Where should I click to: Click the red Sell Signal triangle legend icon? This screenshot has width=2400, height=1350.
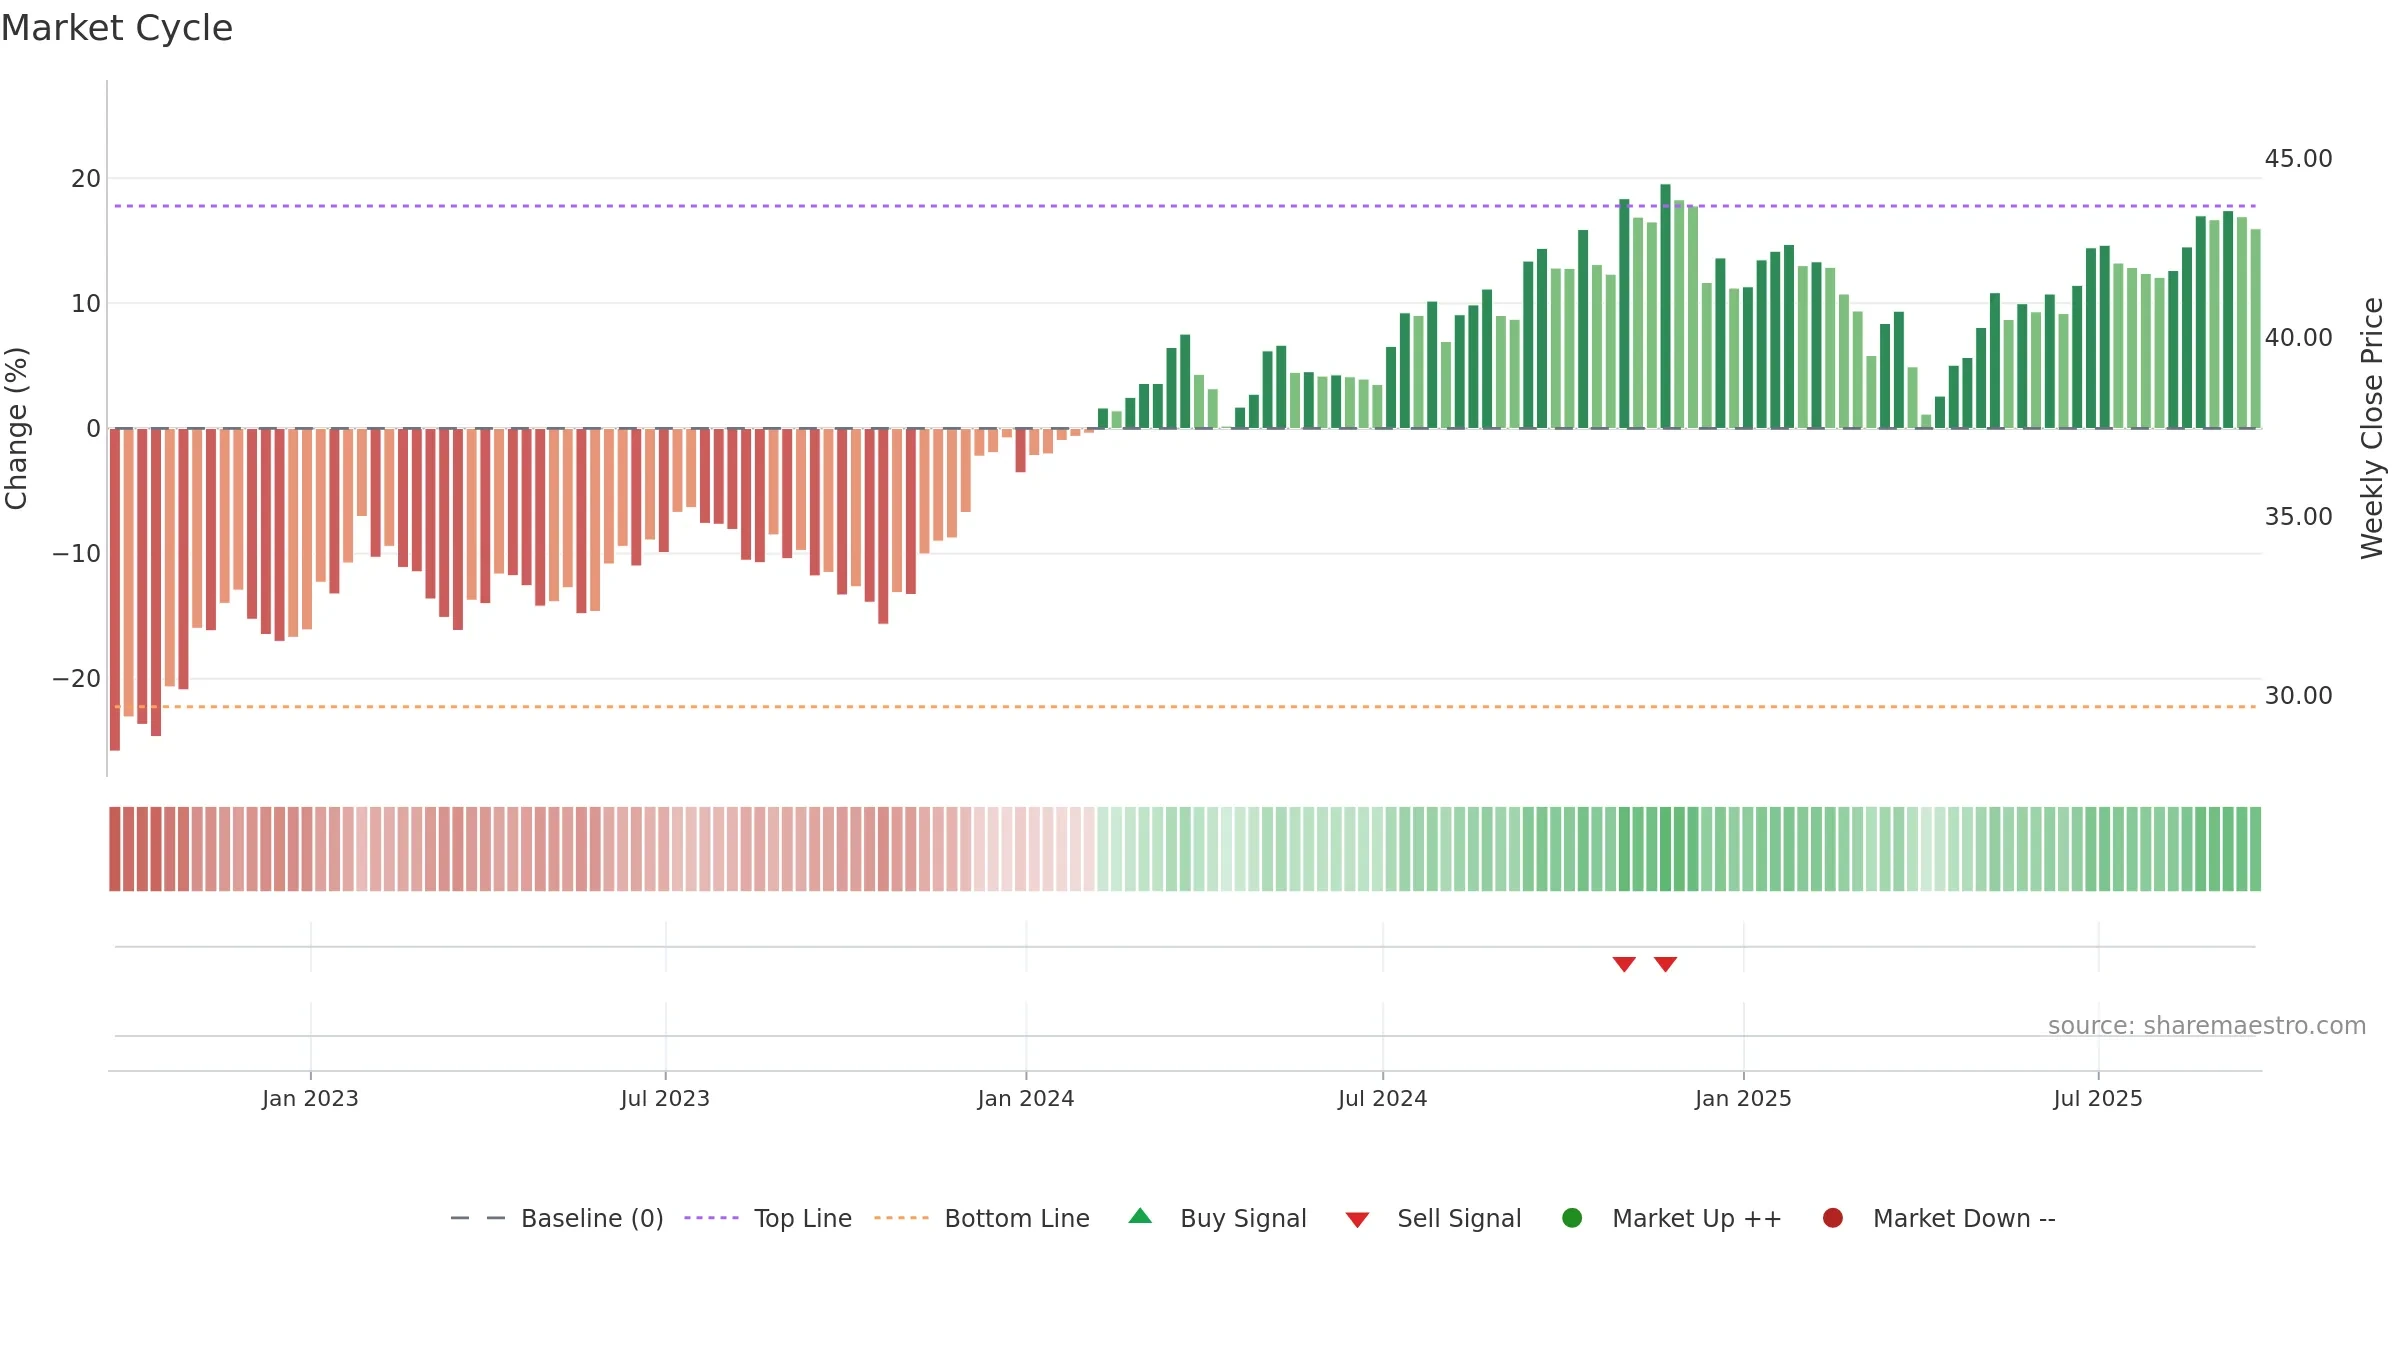pos(1357,1220)
